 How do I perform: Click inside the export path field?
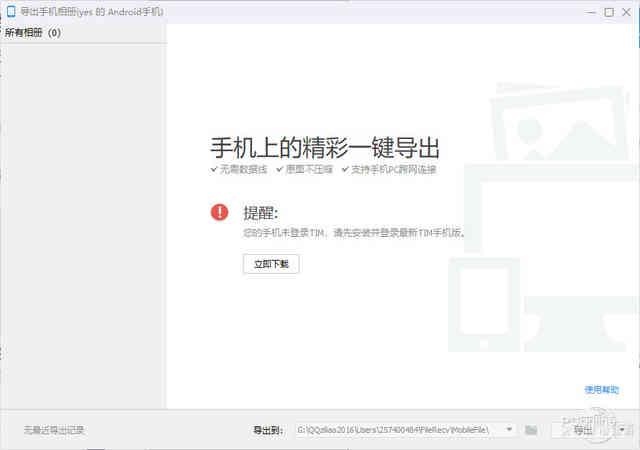(x=400, y=430)
